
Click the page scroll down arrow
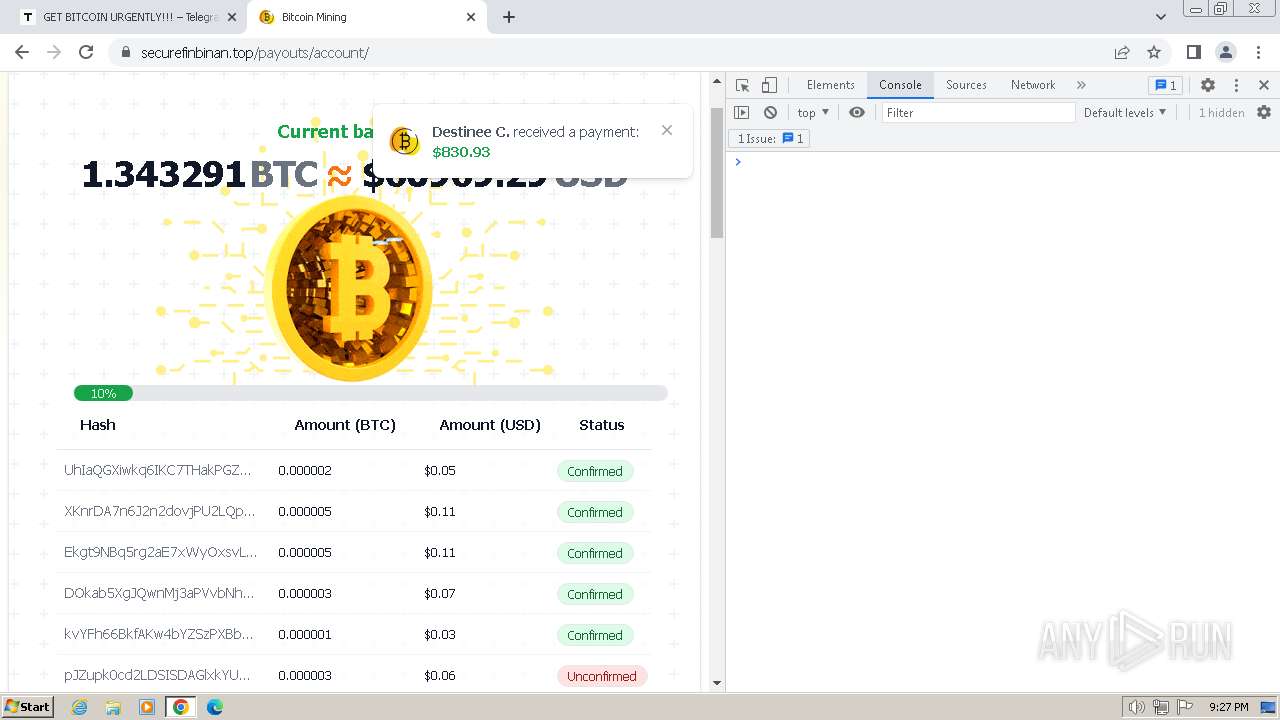717,683
